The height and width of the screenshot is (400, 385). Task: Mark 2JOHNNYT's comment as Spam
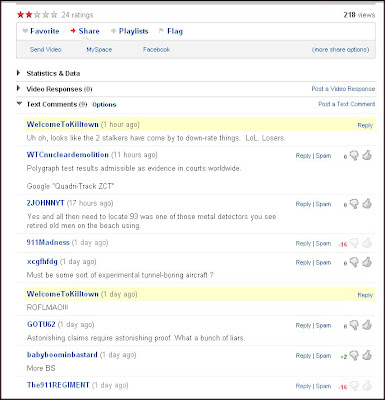pos(323,204)
